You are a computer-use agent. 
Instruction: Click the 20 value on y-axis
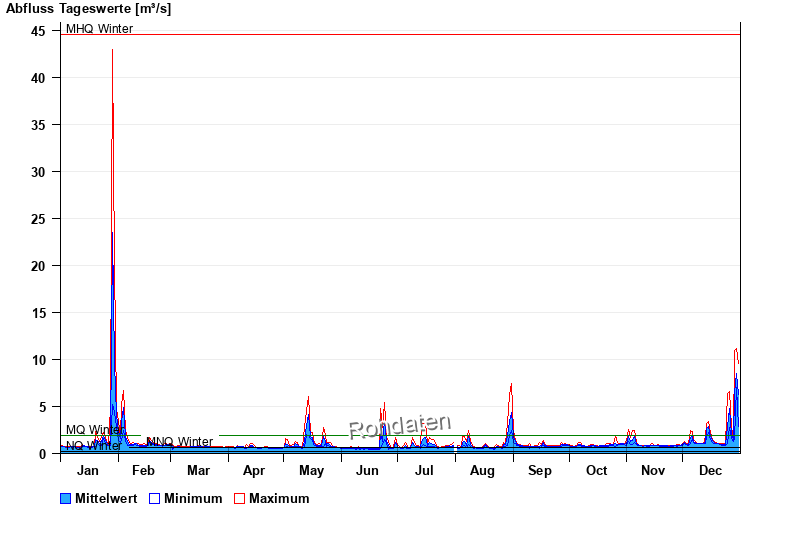click(x=38, y=266)
